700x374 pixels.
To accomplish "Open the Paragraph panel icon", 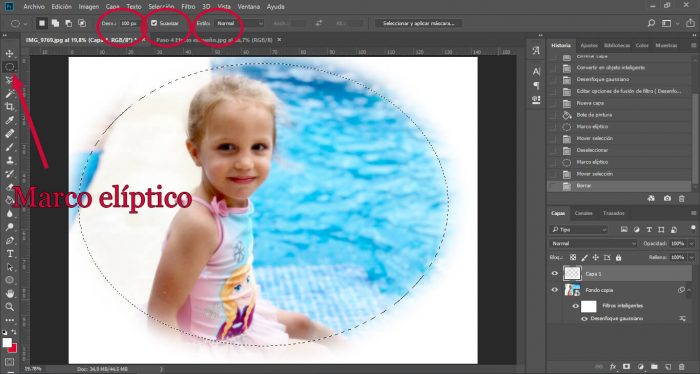I will pos(536,85).
